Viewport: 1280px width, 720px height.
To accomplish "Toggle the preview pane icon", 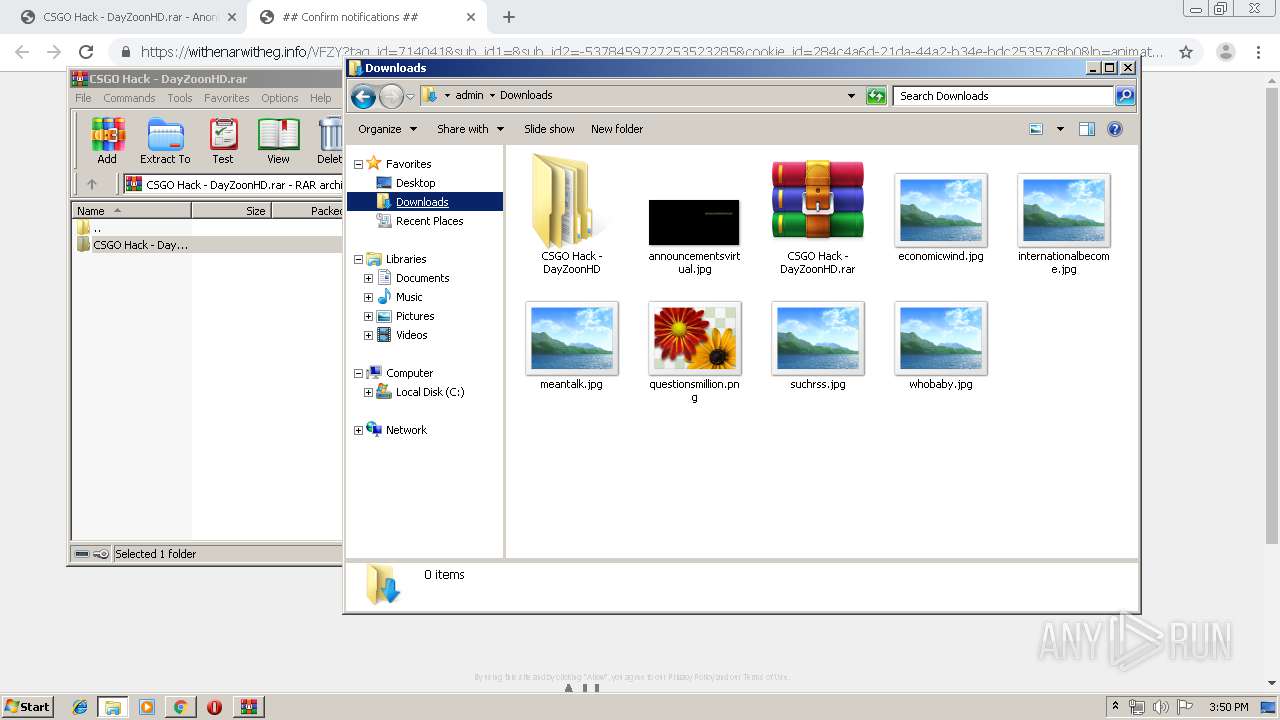I will 1087,129.
